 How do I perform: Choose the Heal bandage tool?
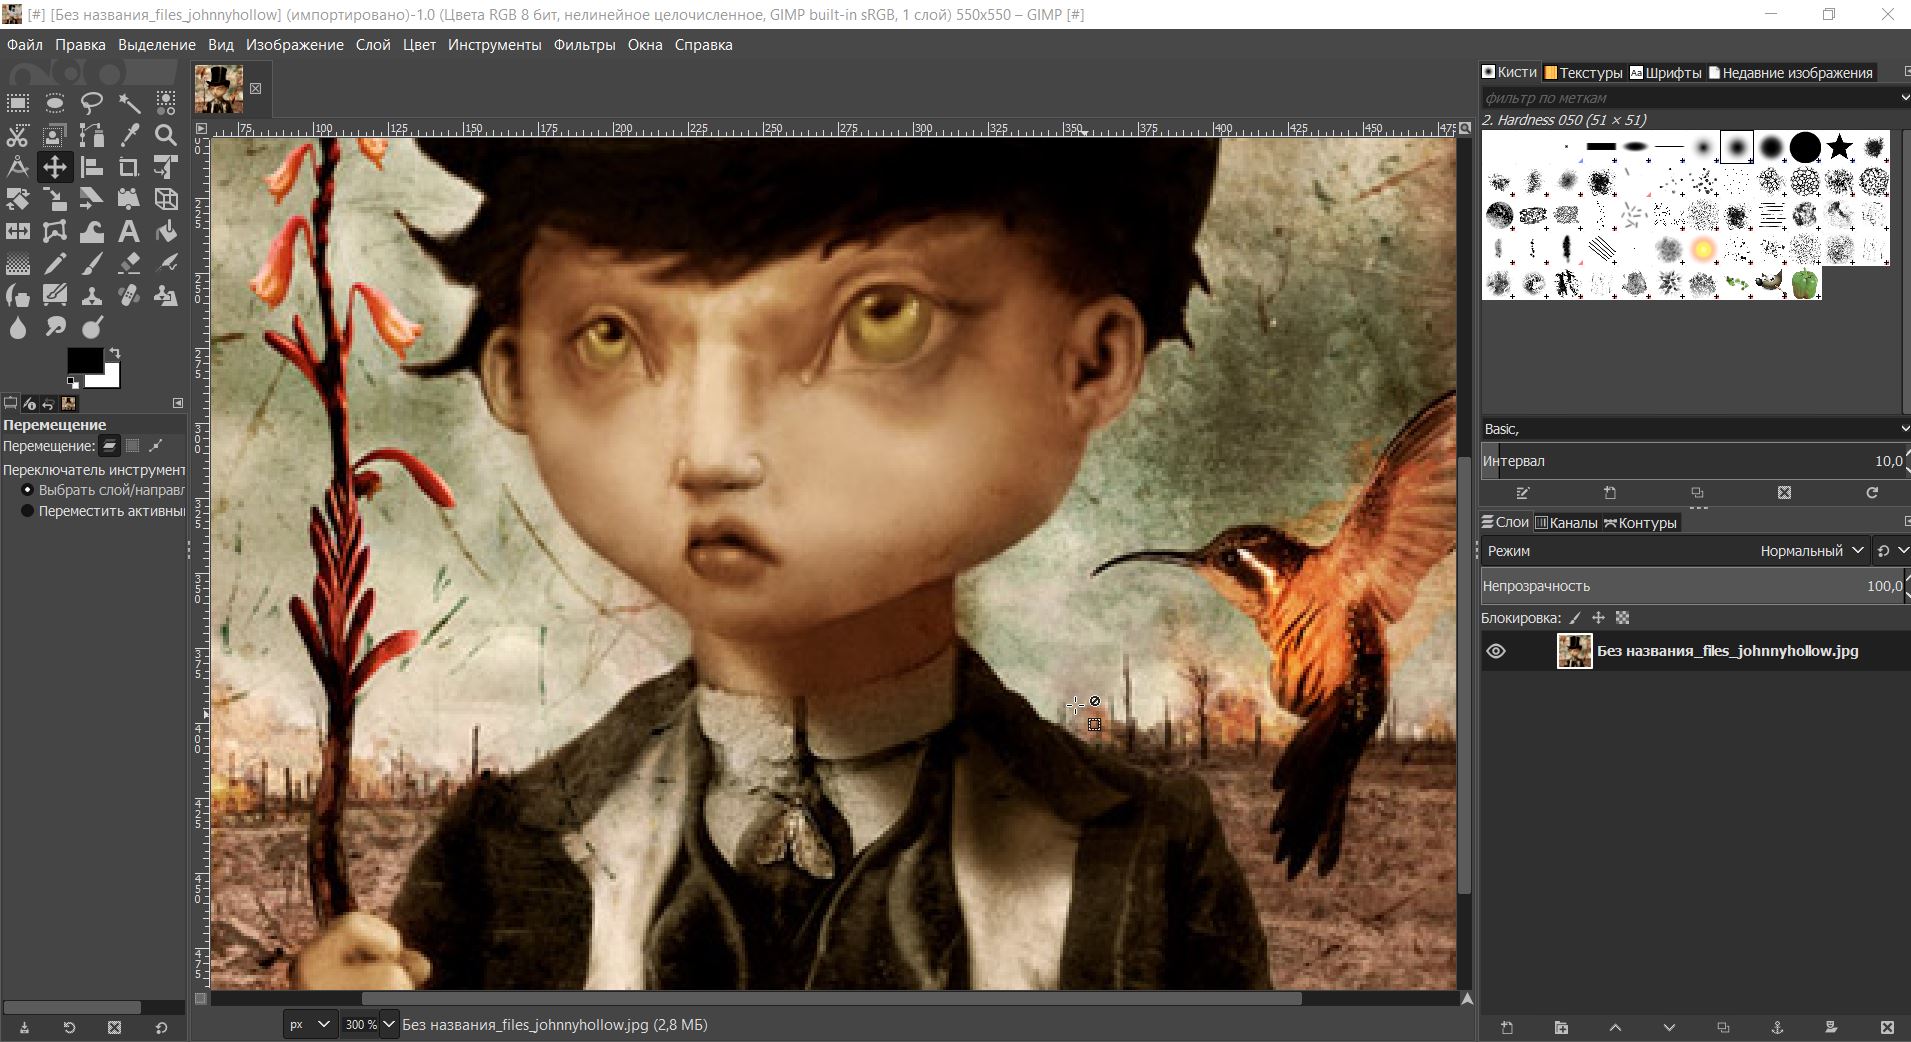pos(129,295)
